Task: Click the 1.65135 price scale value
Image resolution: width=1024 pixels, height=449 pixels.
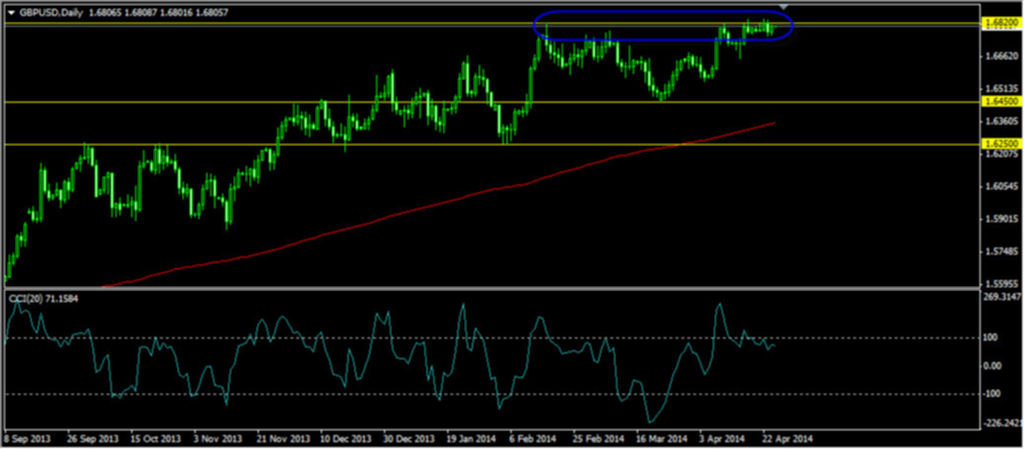Action: click(1002, 89)
